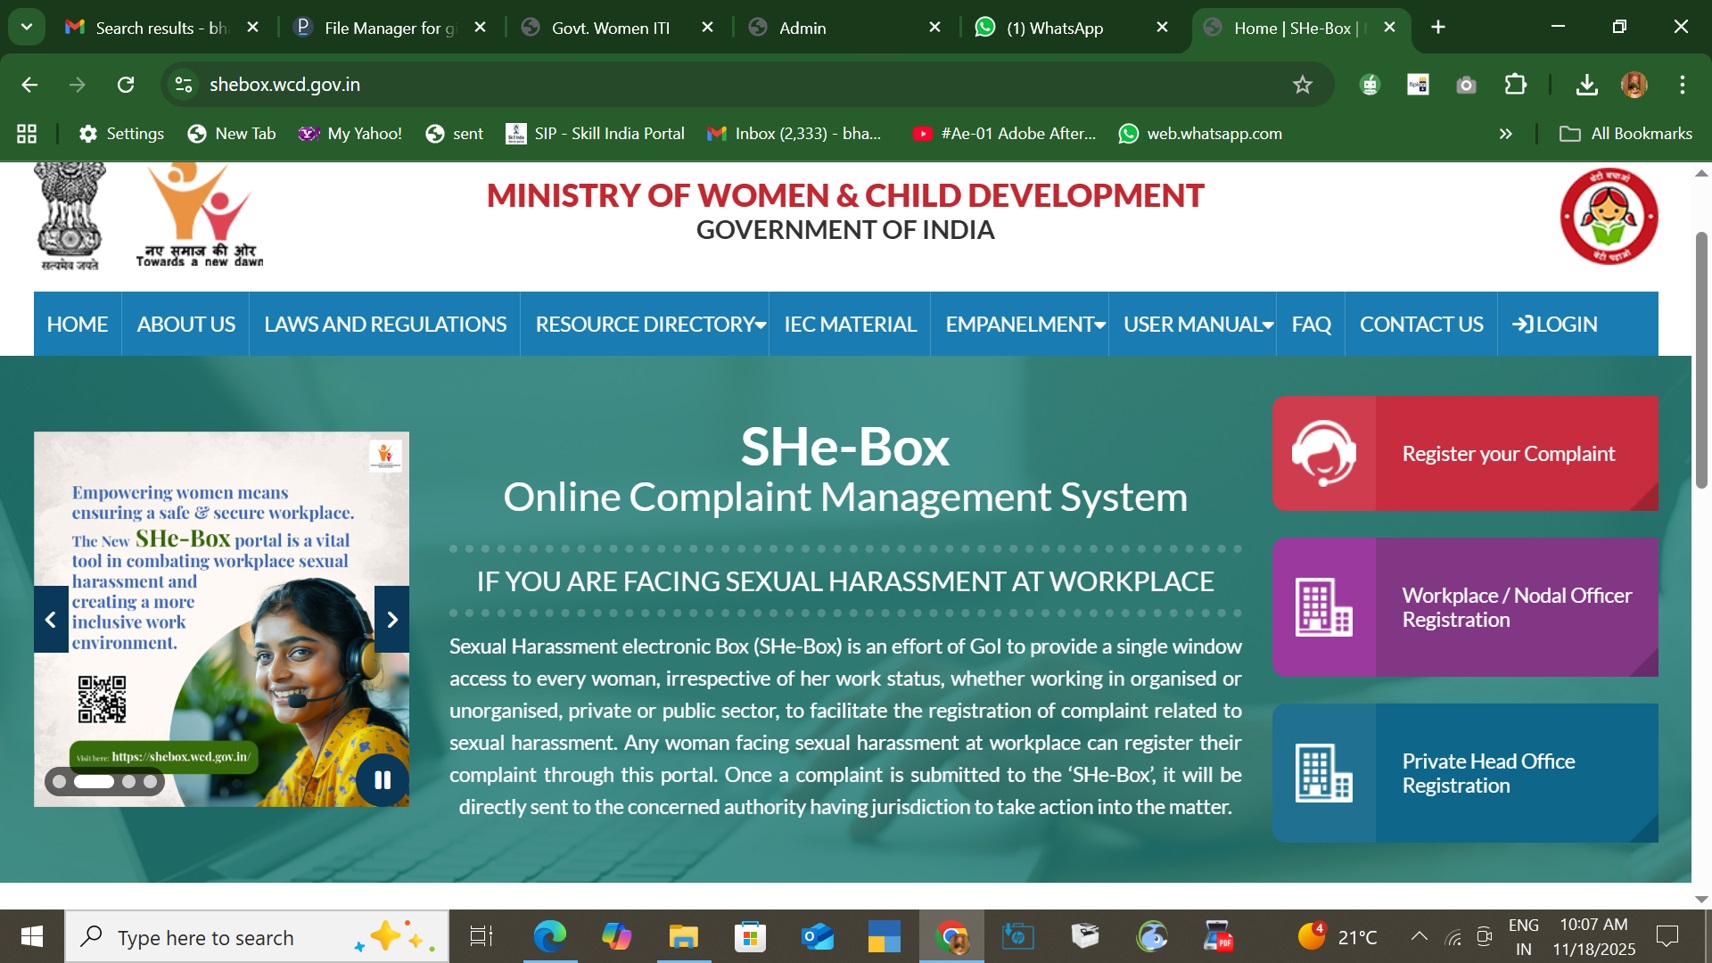The image size is (1712, 963).
Task: Expand the User Manual dropdown
Action: pyautogui.click(x=1197, y=324)
